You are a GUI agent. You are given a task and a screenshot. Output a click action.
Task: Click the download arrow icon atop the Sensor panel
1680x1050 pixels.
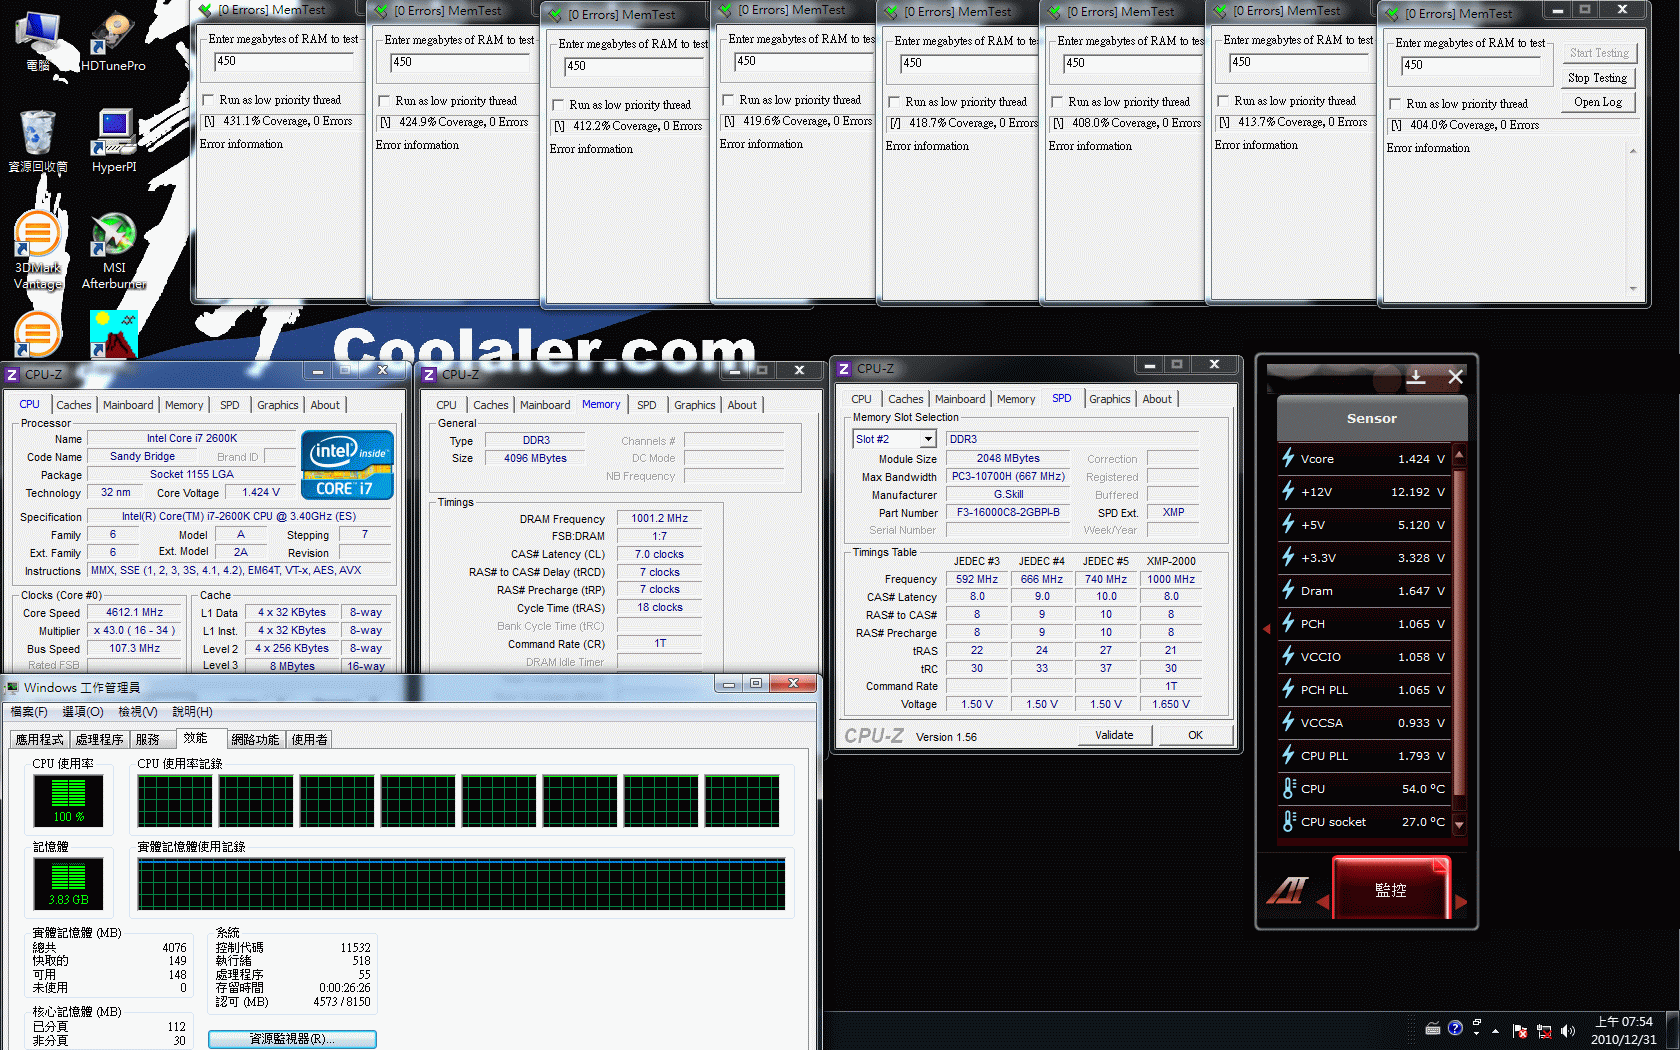coord(1416,376)
